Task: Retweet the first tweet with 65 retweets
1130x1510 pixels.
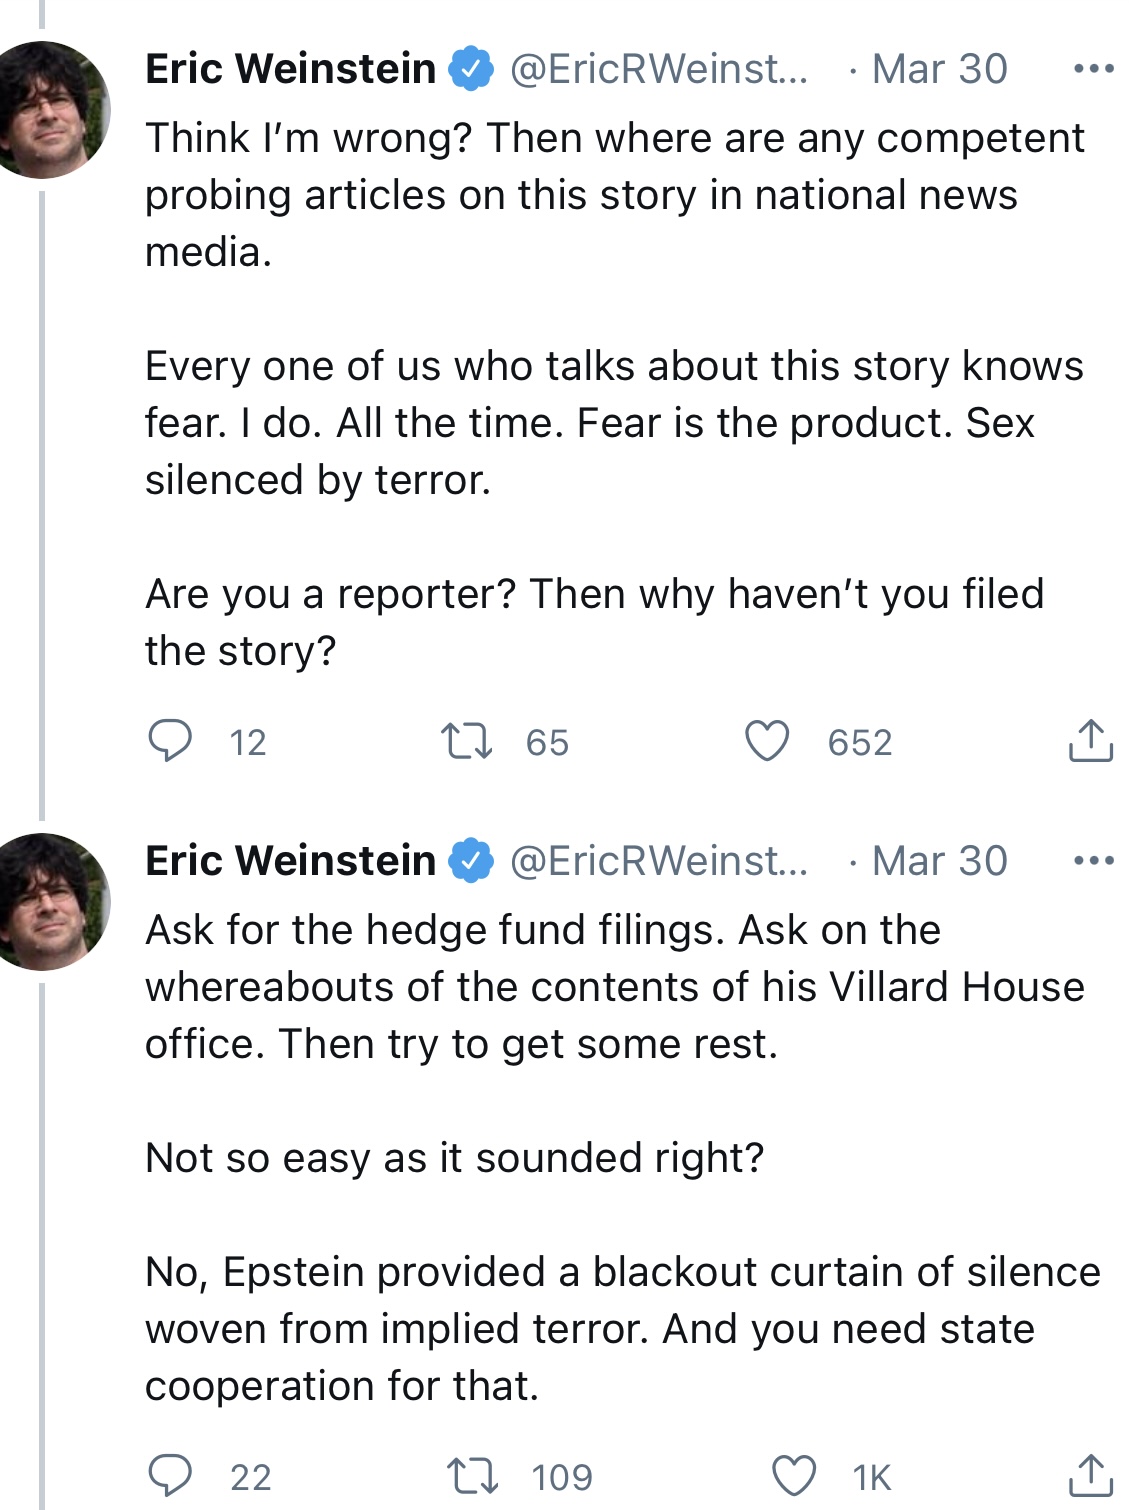Action: pos(466,742)
